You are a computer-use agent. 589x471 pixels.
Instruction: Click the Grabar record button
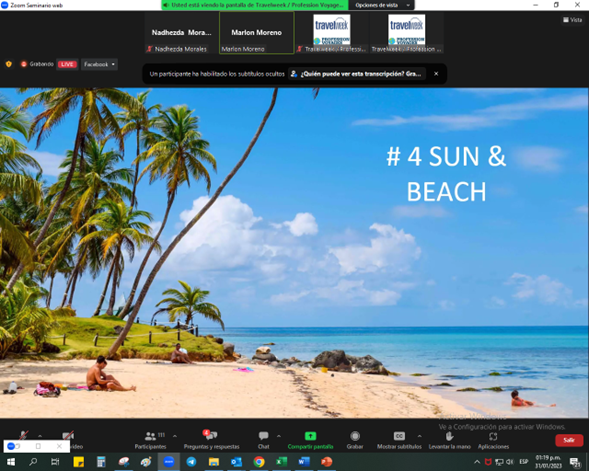tap(355, 440)
